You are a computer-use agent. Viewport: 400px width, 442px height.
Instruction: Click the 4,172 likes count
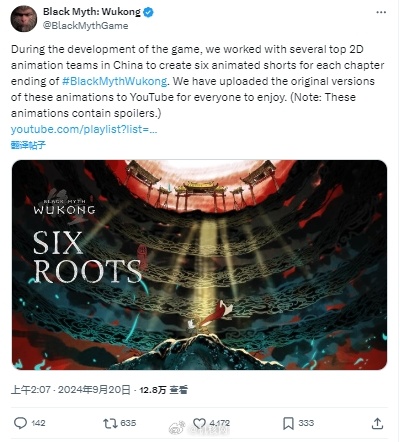[219, 423]
